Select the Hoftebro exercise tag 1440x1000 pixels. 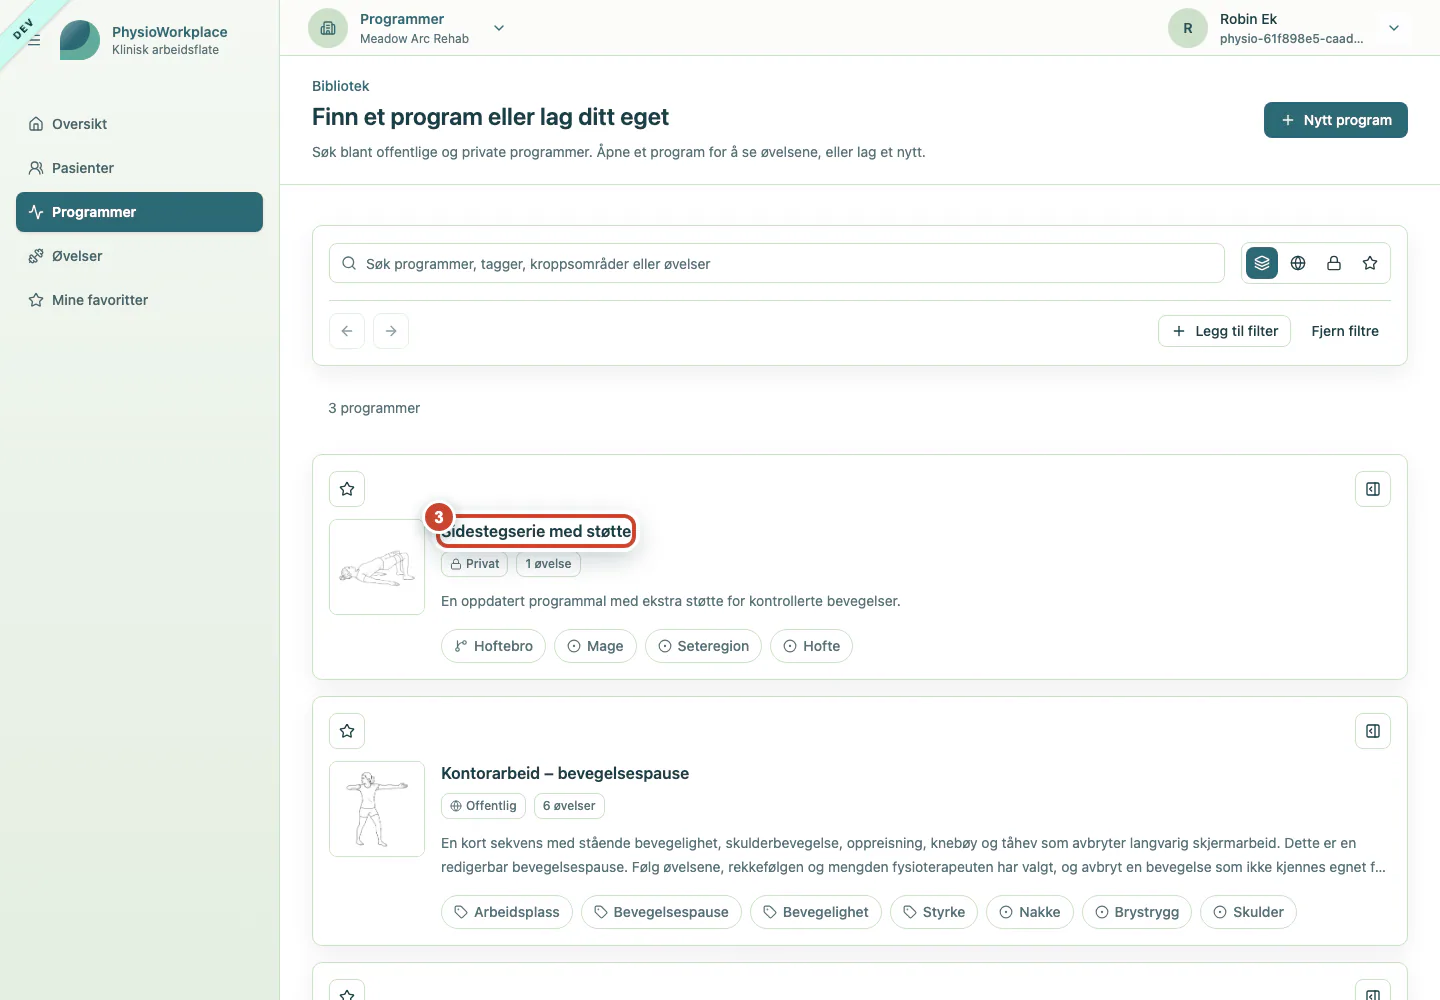click(x=494, y=646)
